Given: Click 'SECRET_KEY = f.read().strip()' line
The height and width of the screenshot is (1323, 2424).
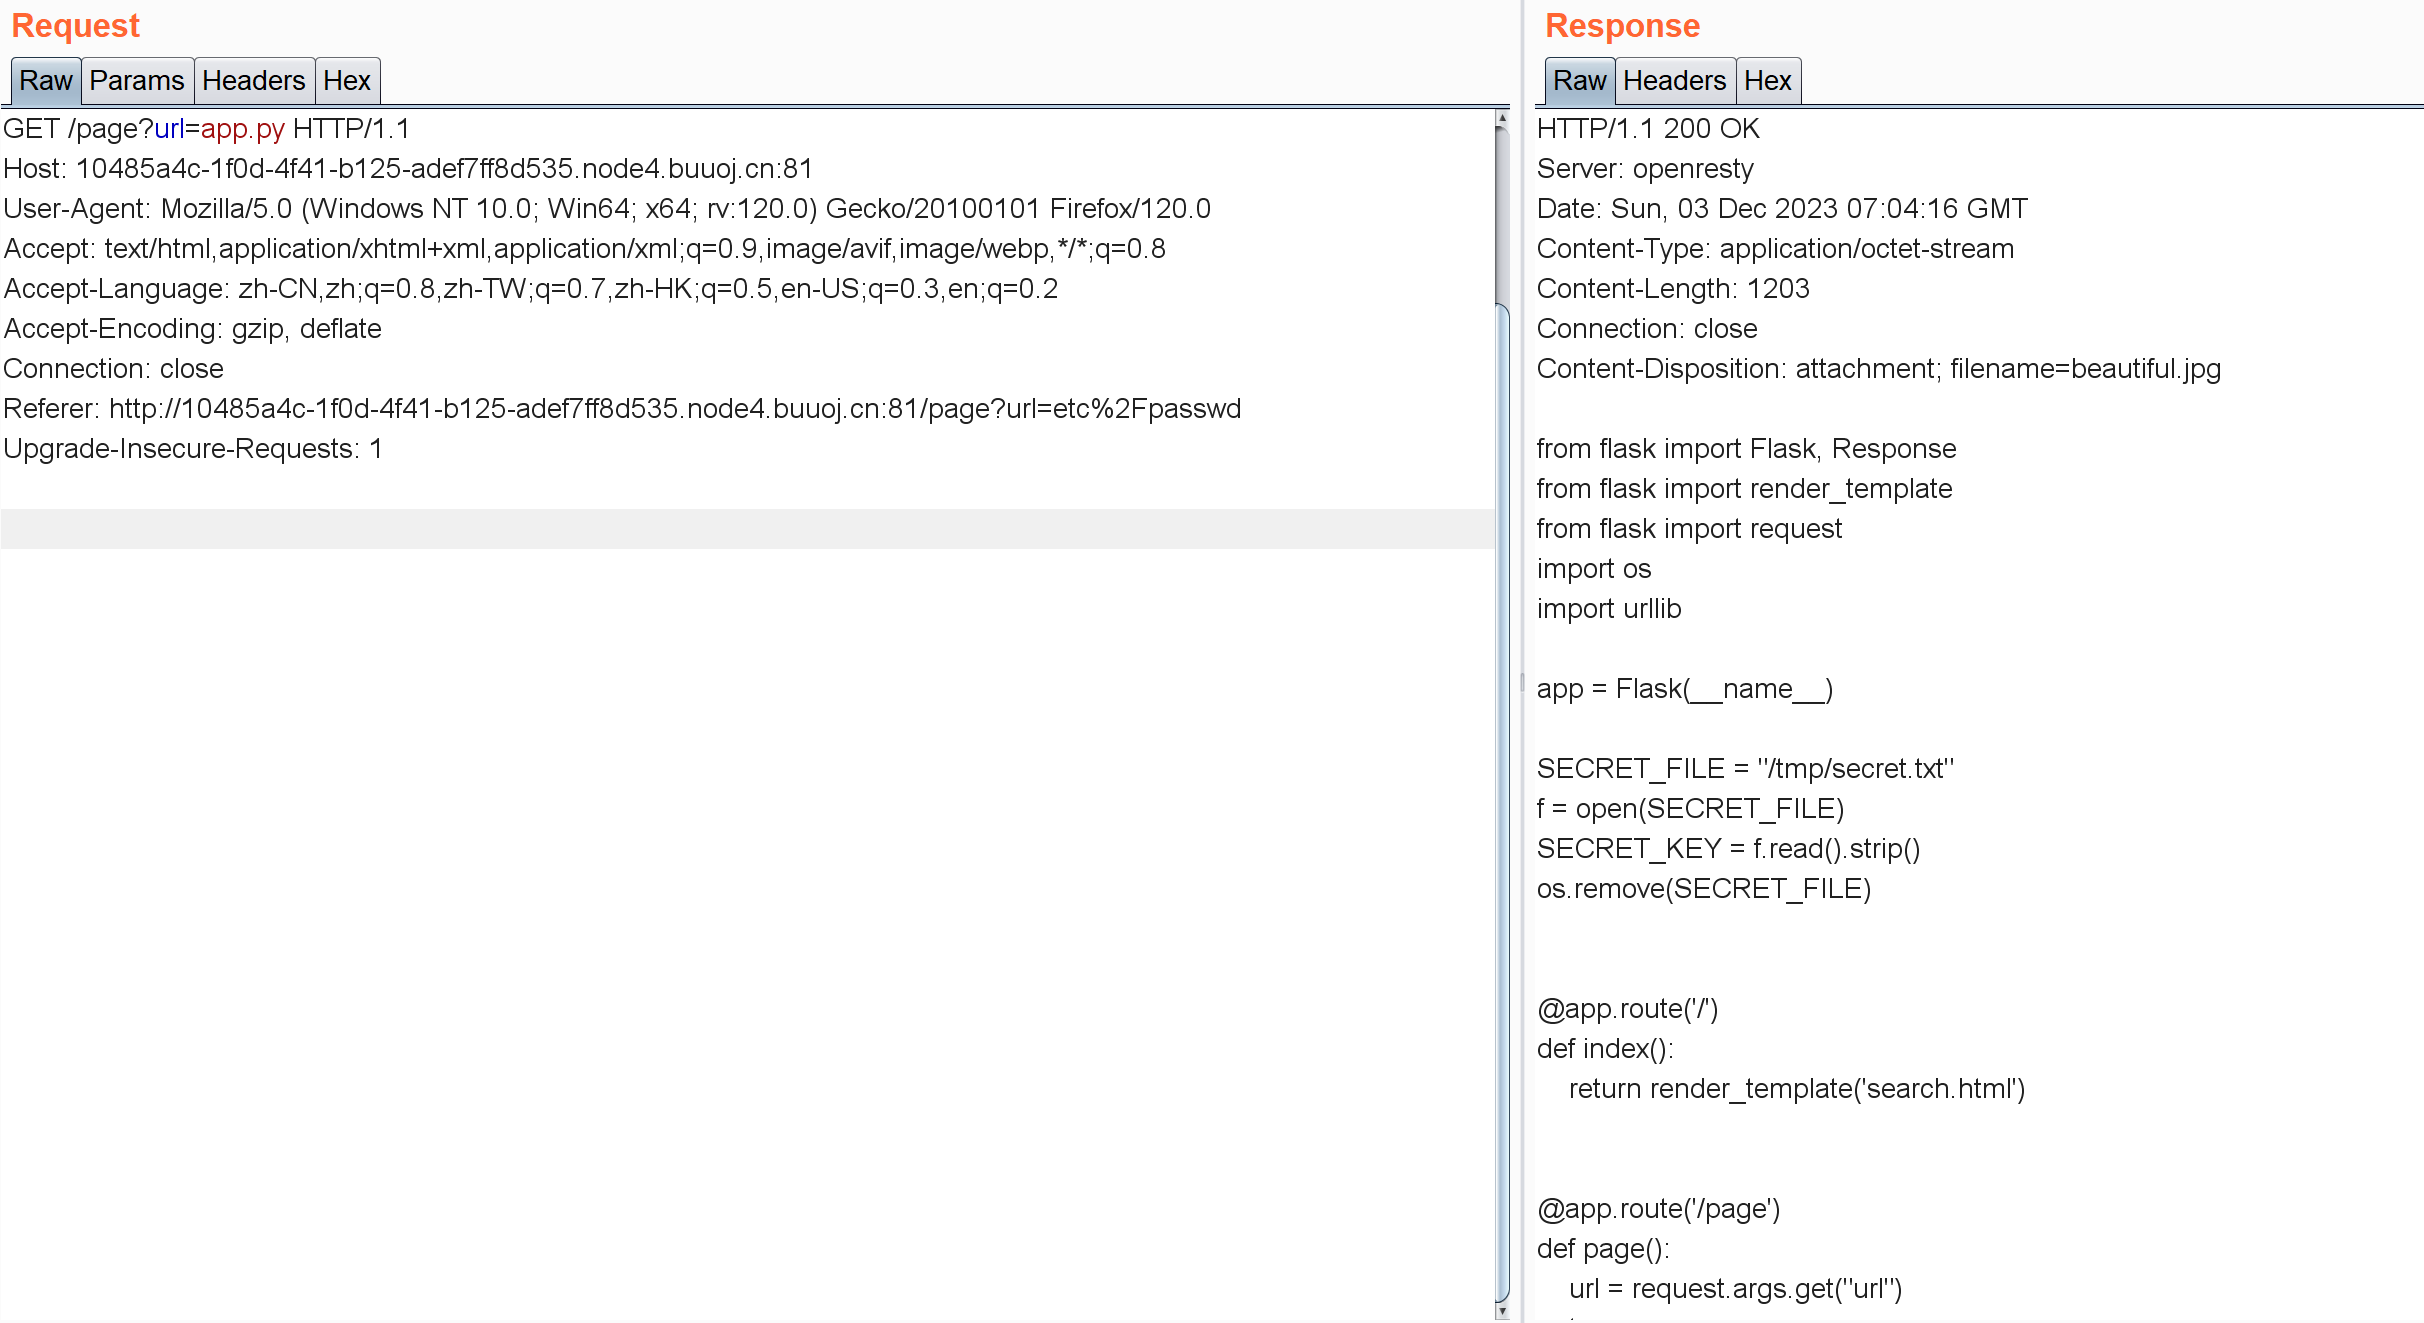Looking at the screenshot, I should 1728,849.
